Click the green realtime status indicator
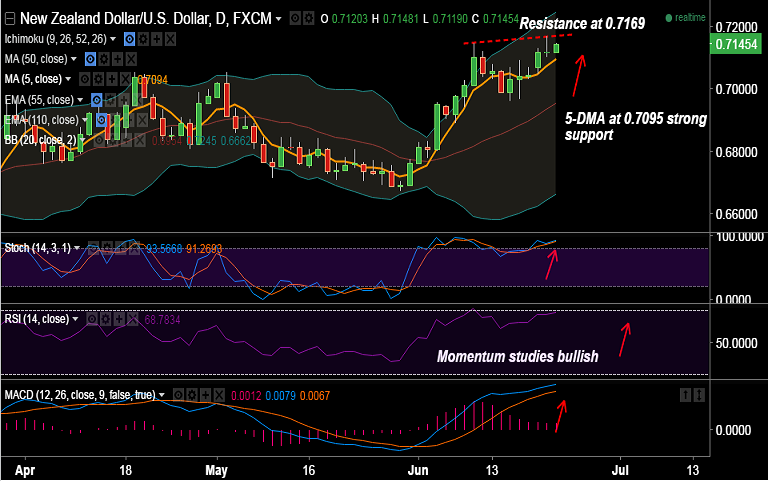 (686, 18)
